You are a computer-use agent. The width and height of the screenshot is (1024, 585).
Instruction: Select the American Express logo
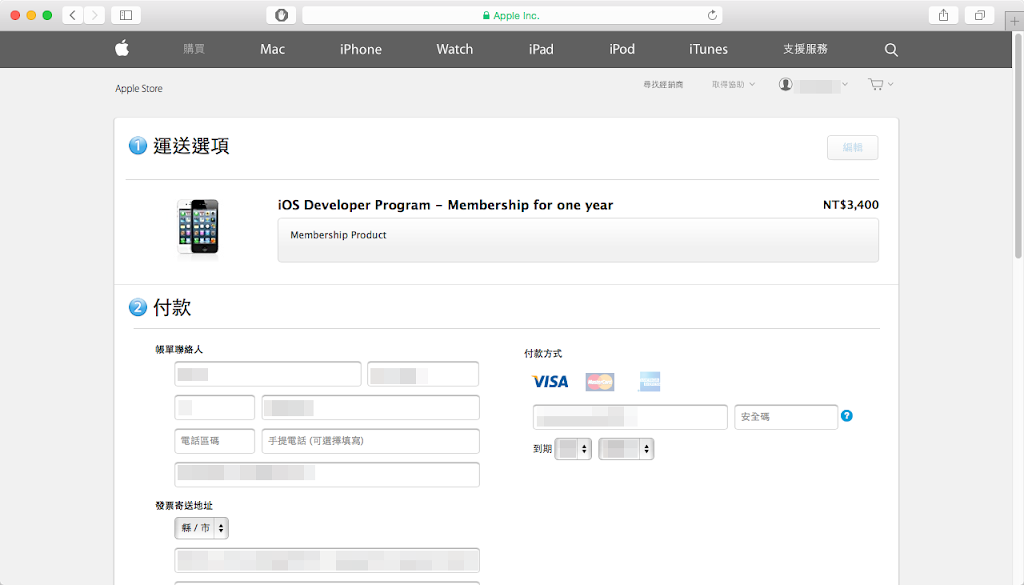coord(649,381)
